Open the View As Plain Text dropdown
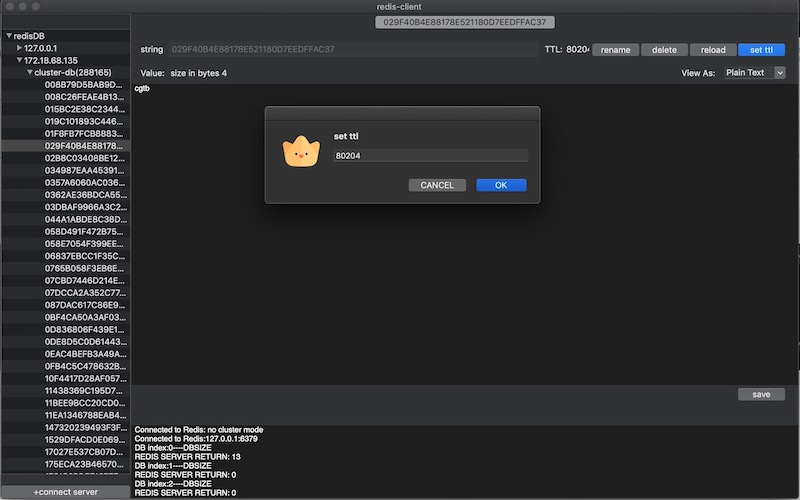800x500 pixels. pyautogui.click(x=755, y=73)
